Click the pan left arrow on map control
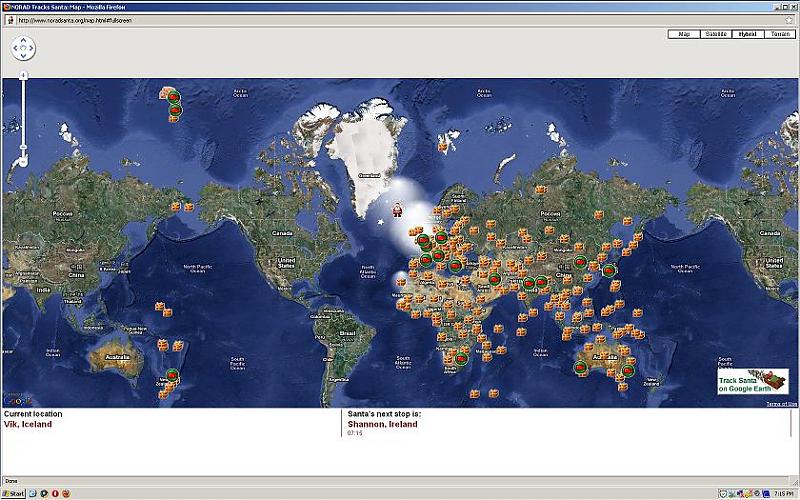The image size is (800, 500). point(14,48)
